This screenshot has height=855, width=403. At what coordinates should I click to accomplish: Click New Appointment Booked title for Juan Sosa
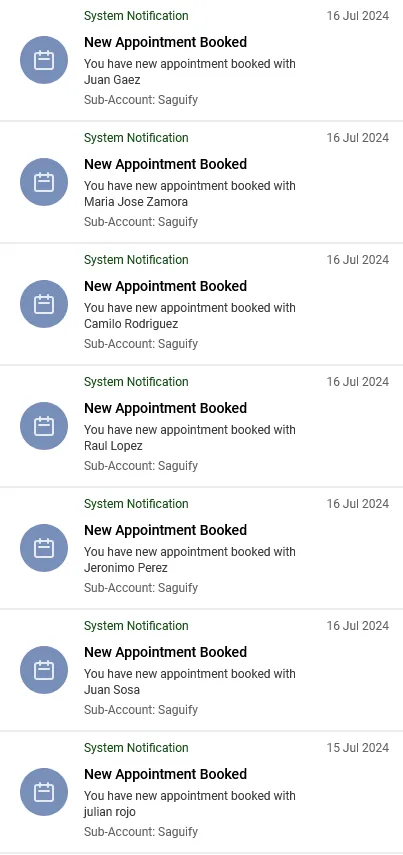[165, 652]
